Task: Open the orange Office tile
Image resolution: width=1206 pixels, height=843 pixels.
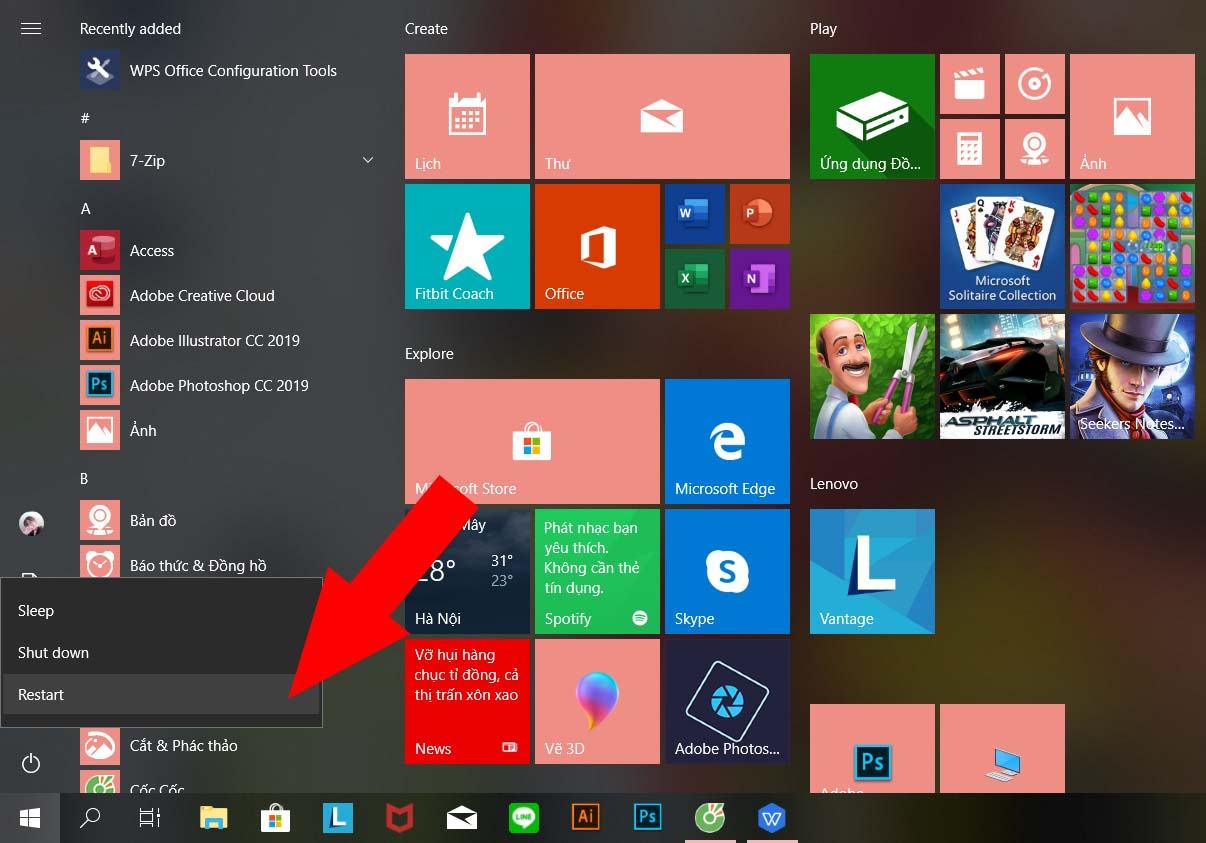Action: [x=597, y=246]
